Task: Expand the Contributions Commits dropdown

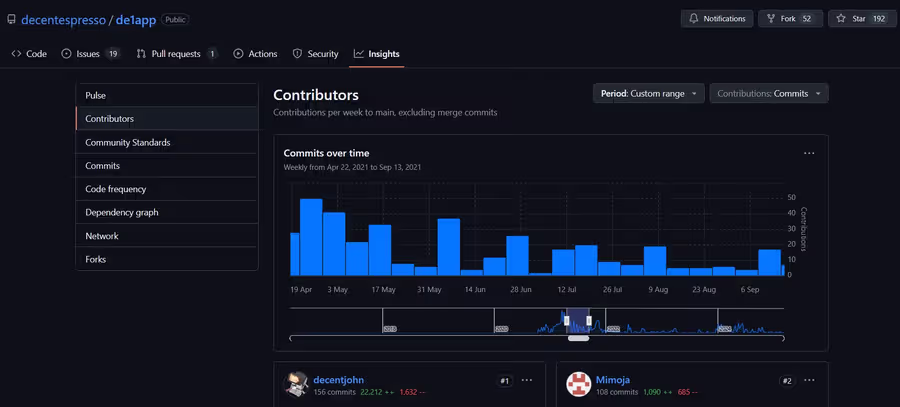Action: [768, 94]
